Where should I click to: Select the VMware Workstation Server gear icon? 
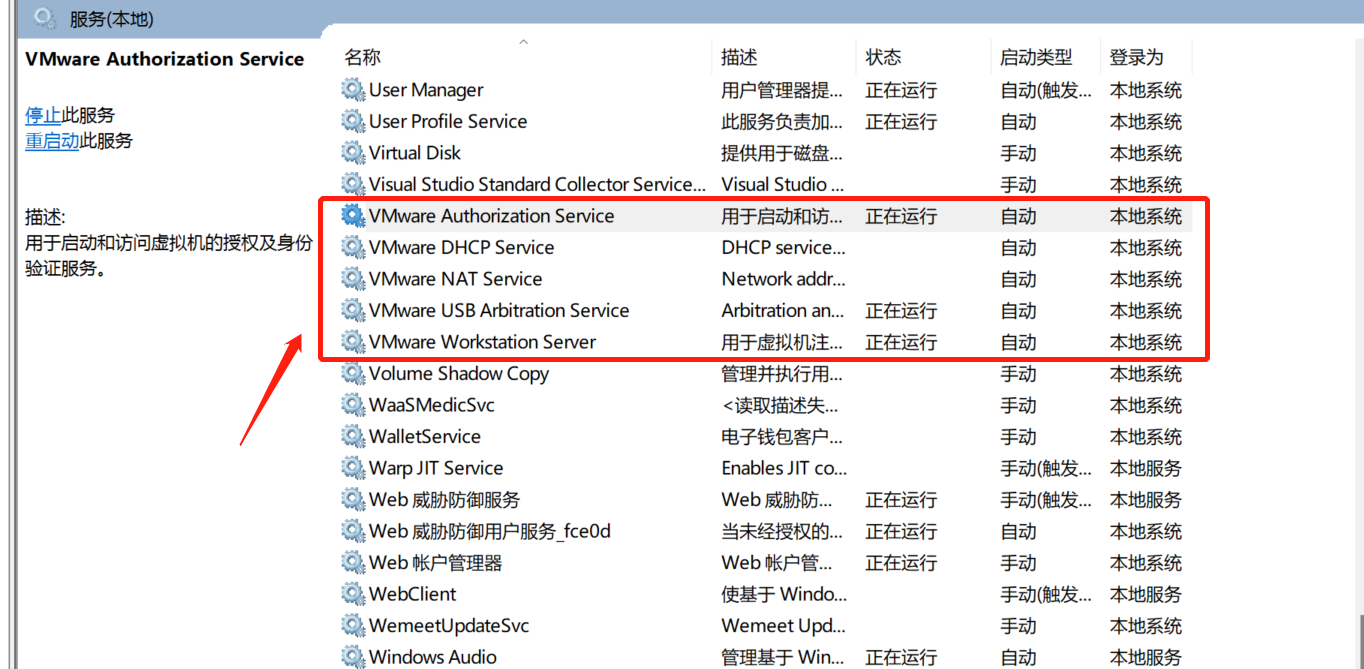[x=353, y=342]
